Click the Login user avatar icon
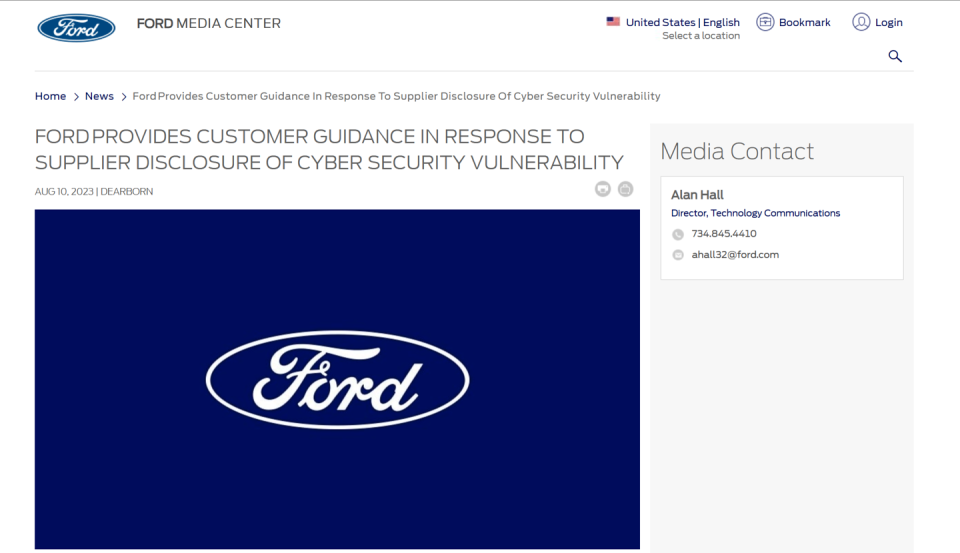The image size is (960, 553). (x=861, y=22)
